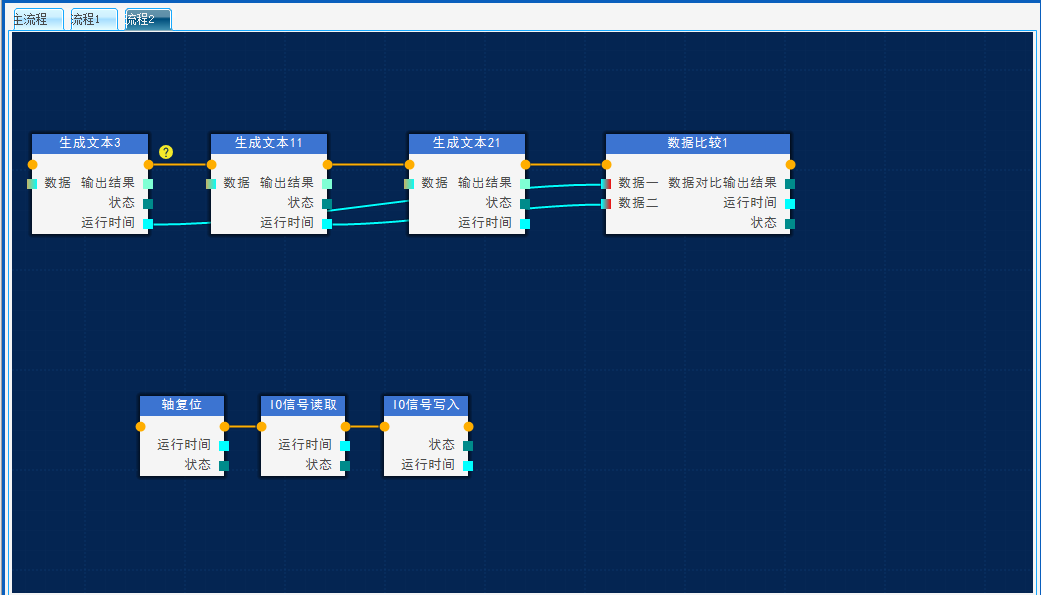This screenshot has height=595, width=1041.
Task: Select the 数据比较1 node header
Action: coord(698,143)
